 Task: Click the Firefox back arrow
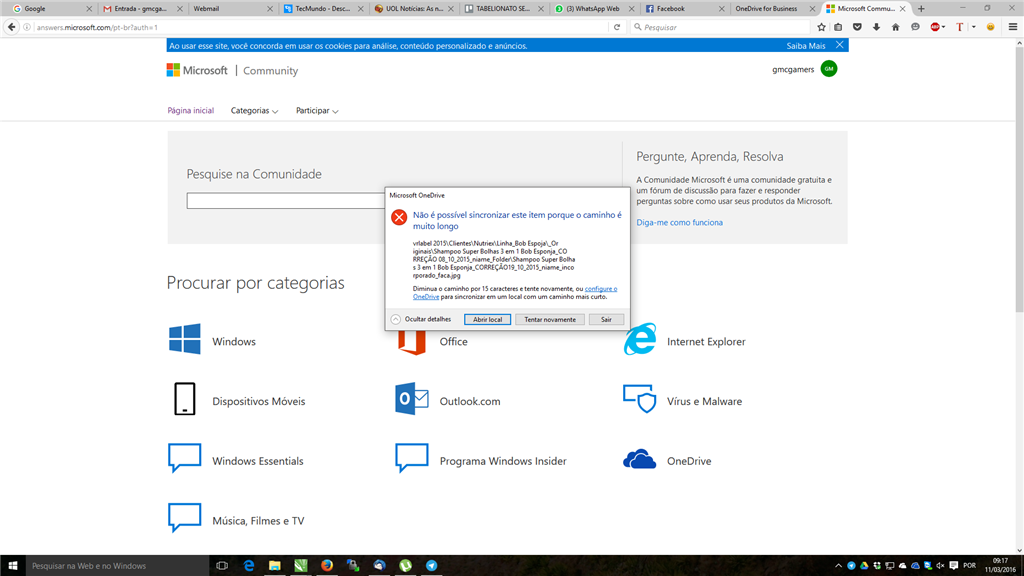11,27
